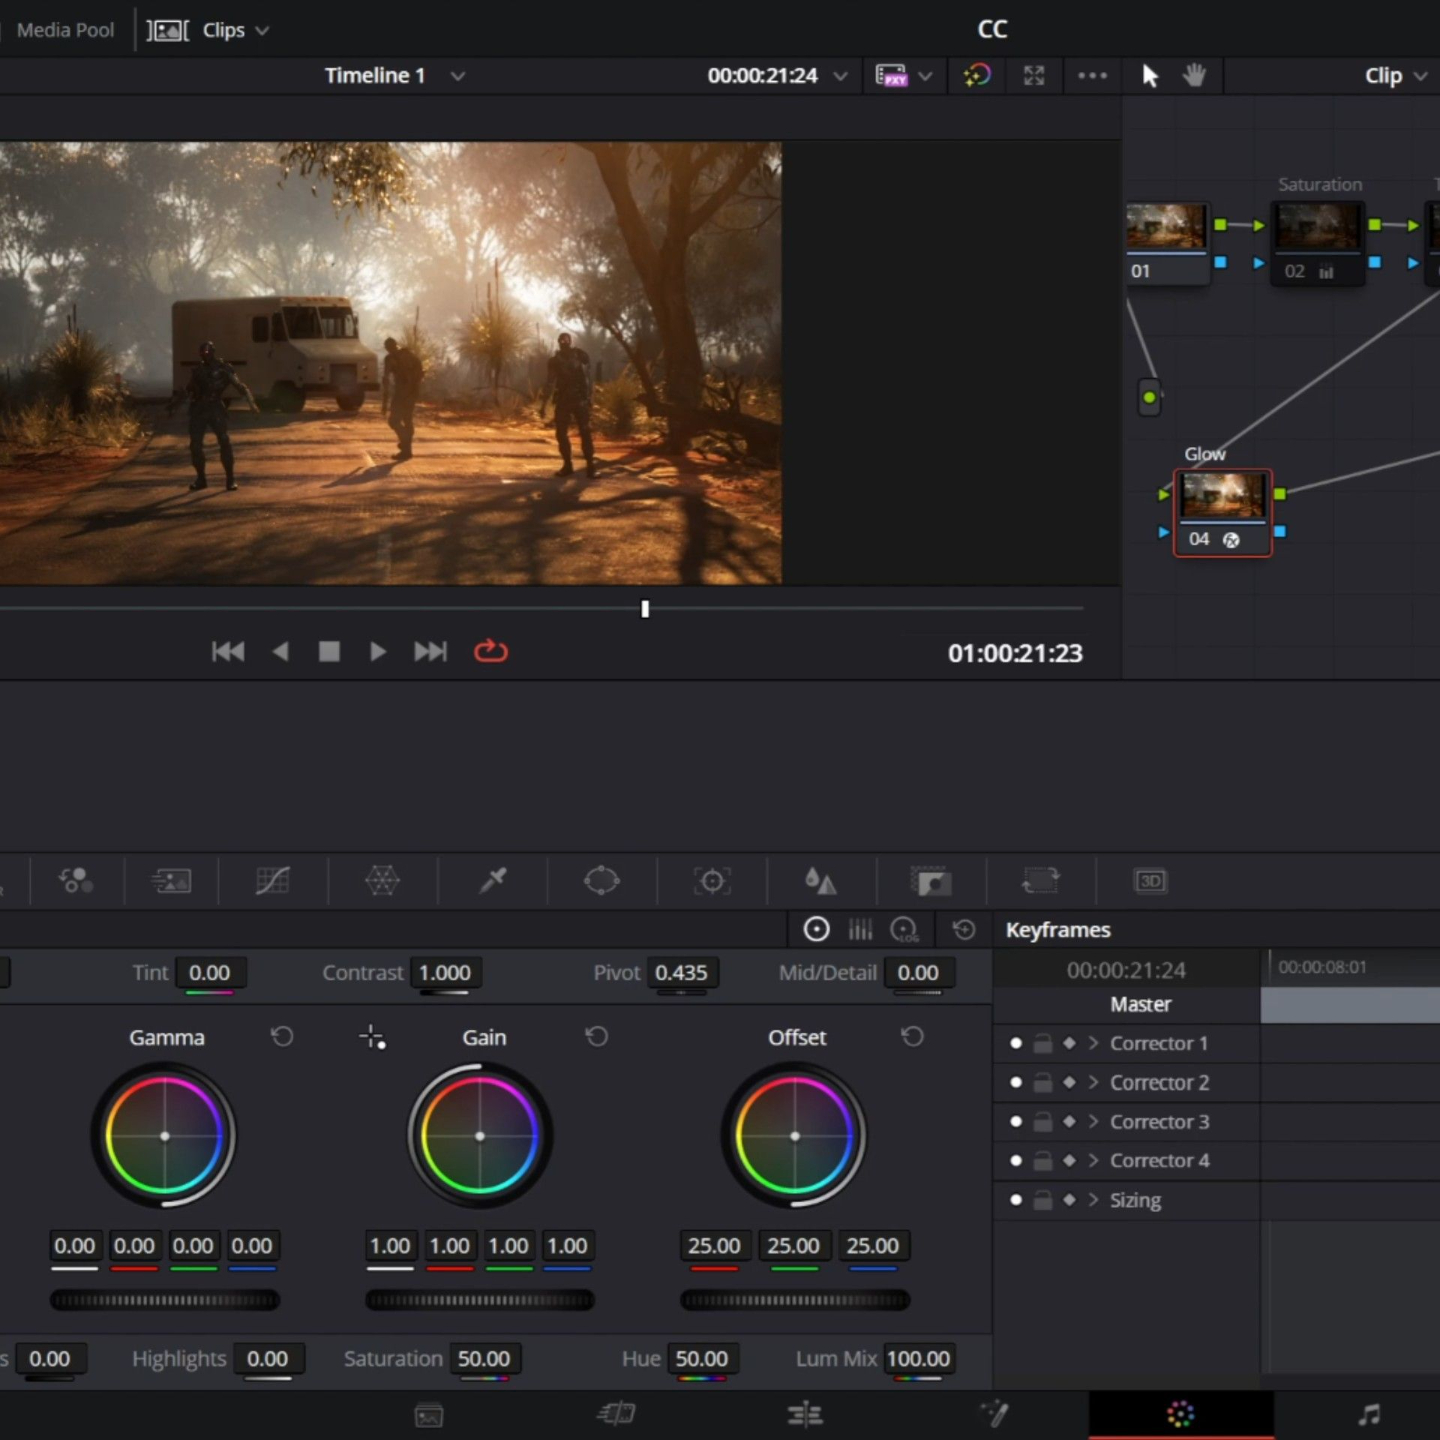Switch to the Fairlight page

(1369, 1414)
